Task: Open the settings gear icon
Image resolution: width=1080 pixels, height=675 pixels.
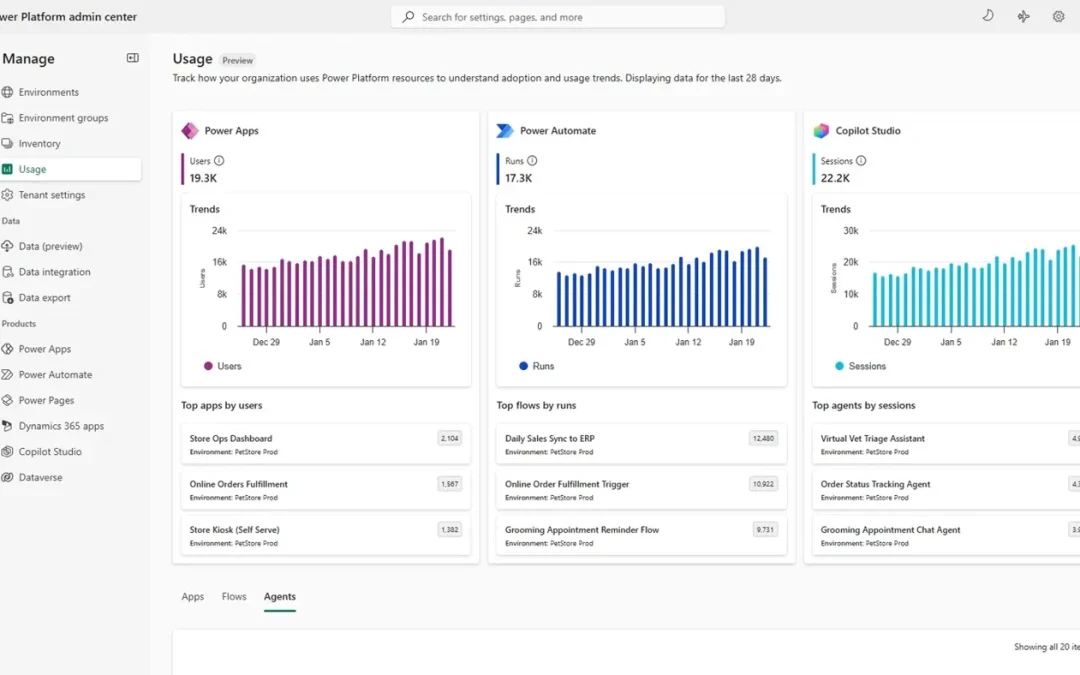Action: pyautogui.click(x=1059, y=17)
